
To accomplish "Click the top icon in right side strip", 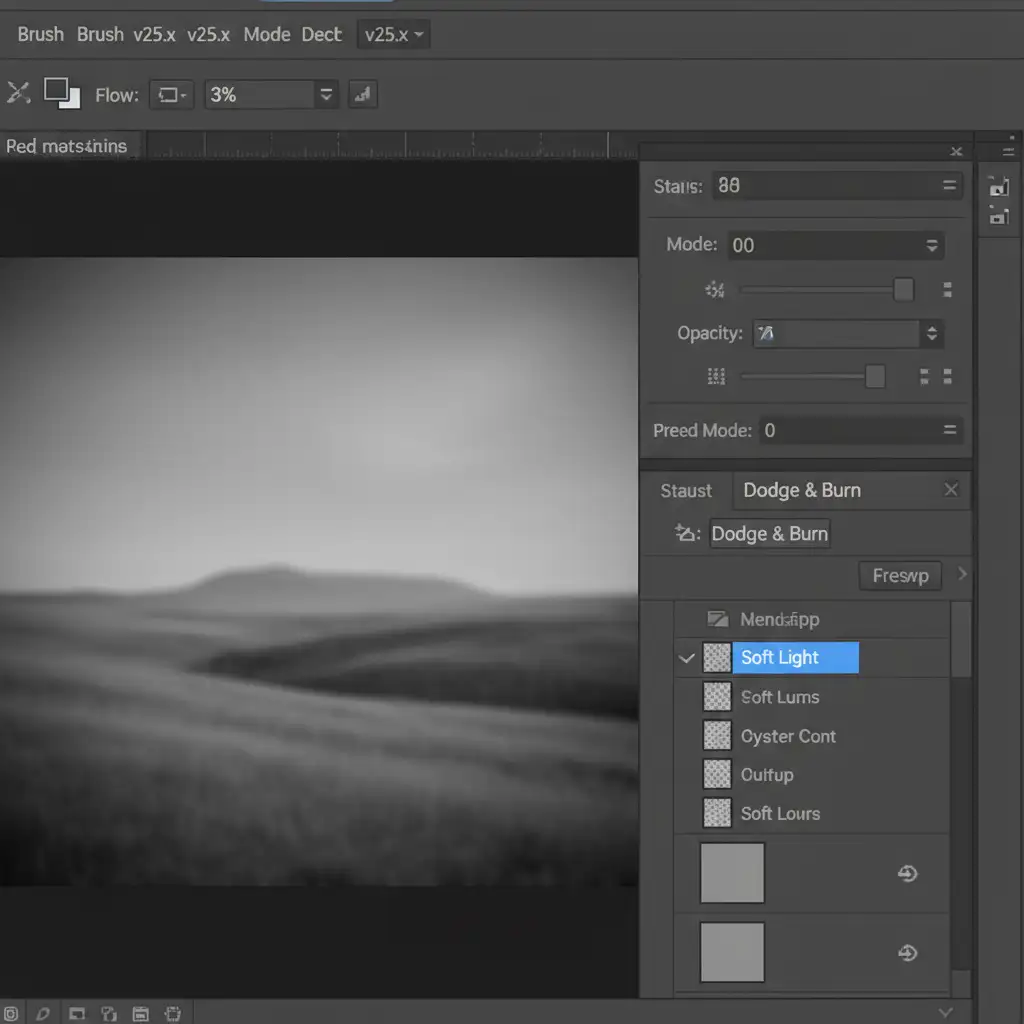I will click(x=997, y=186).
